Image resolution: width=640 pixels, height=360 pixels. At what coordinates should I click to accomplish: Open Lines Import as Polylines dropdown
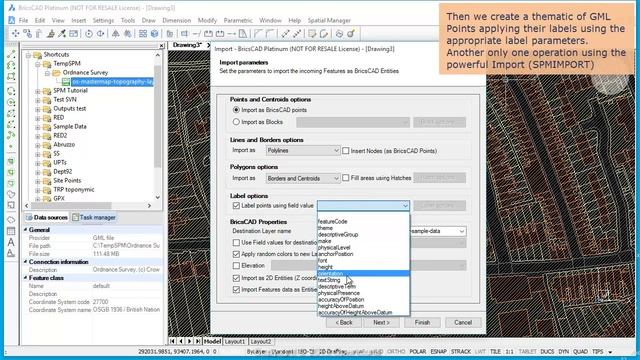(303, 151)
